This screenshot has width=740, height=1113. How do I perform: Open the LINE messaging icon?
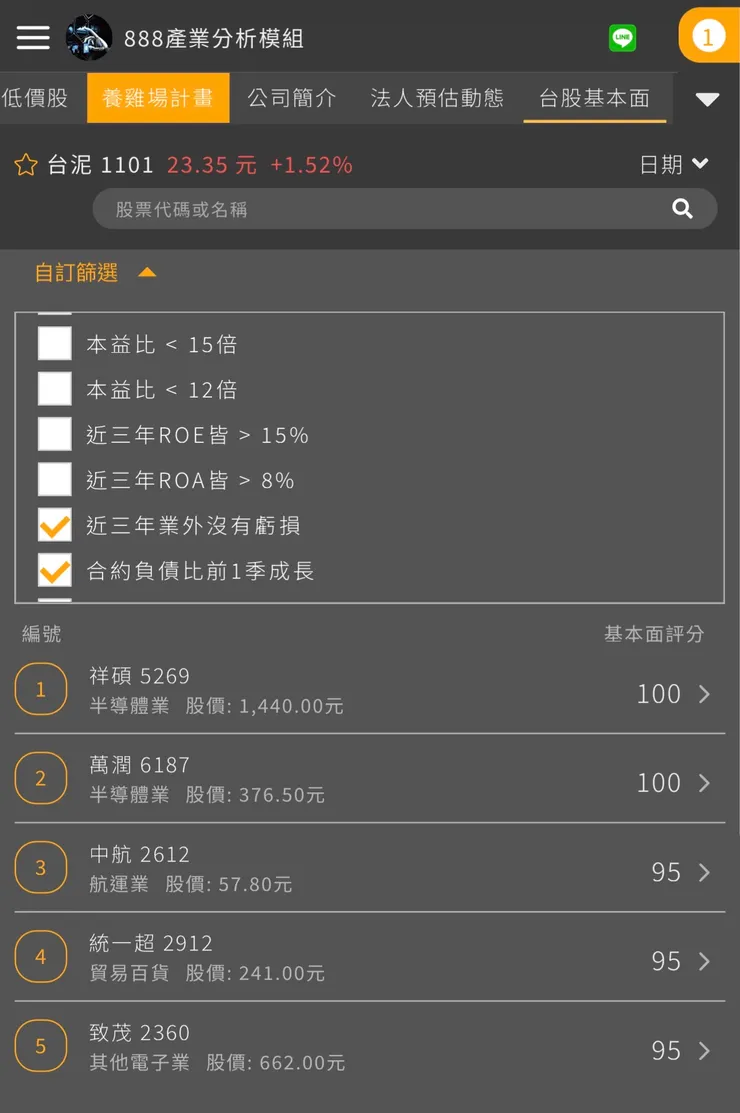coord(622,36)
